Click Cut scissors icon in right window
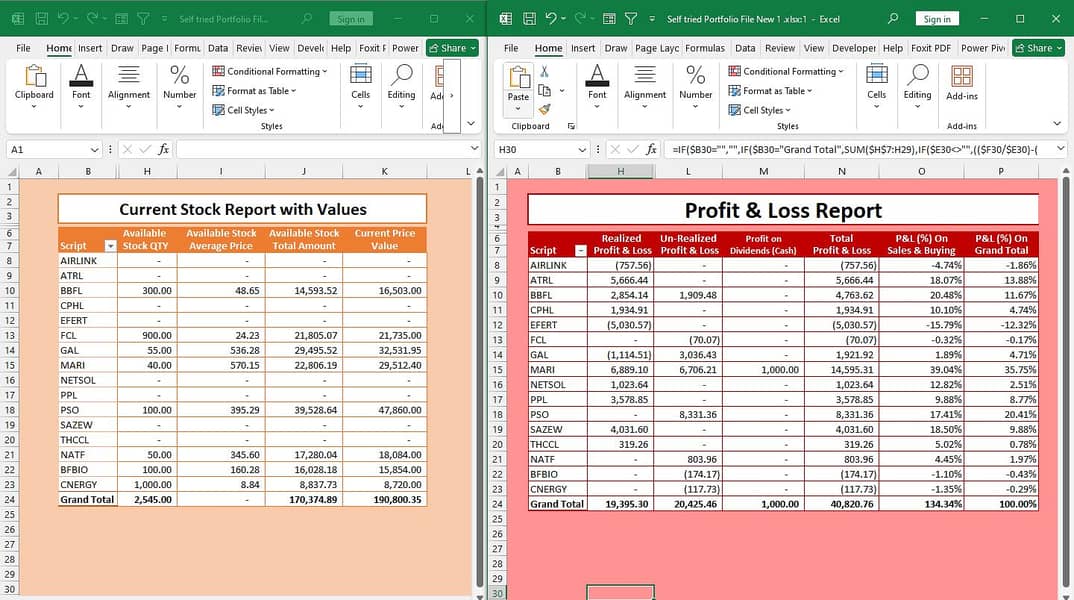The width and height of the screenshot is (1074, 600). pyautogui.click(x=545, y=71)
